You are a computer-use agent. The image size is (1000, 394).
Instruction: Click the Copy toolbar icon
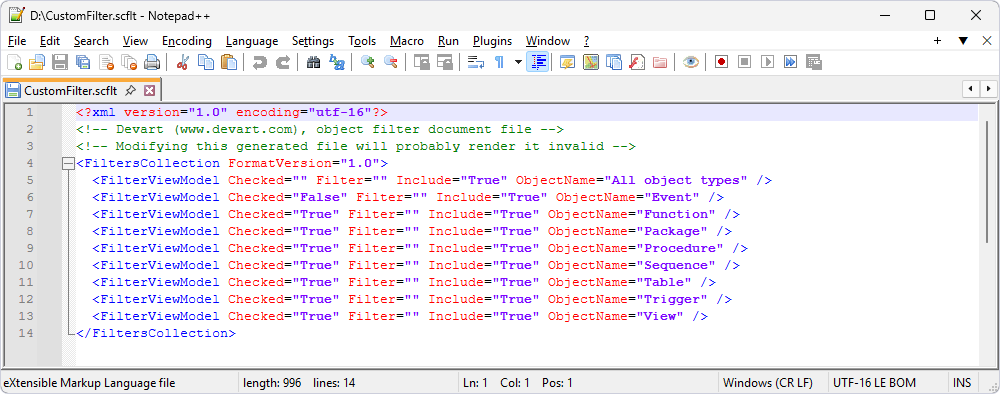point(205,62)
